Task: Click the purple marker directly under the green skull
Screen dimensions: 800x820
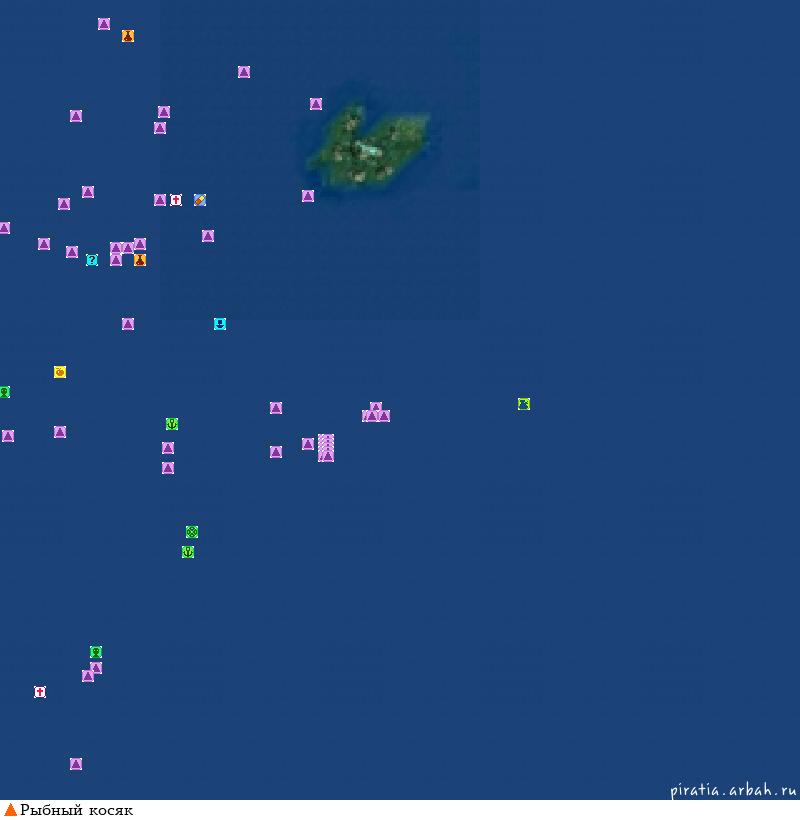Action: [96, 668]
